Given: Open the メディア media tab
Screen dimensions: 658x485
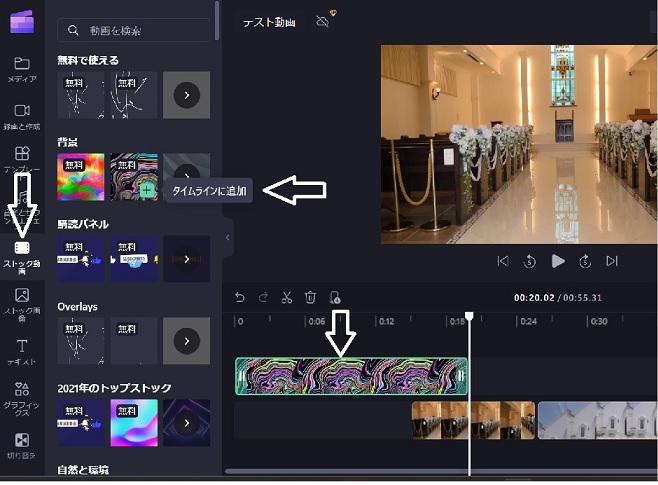Looking at the screenshot, I should (x=22, y=69).
